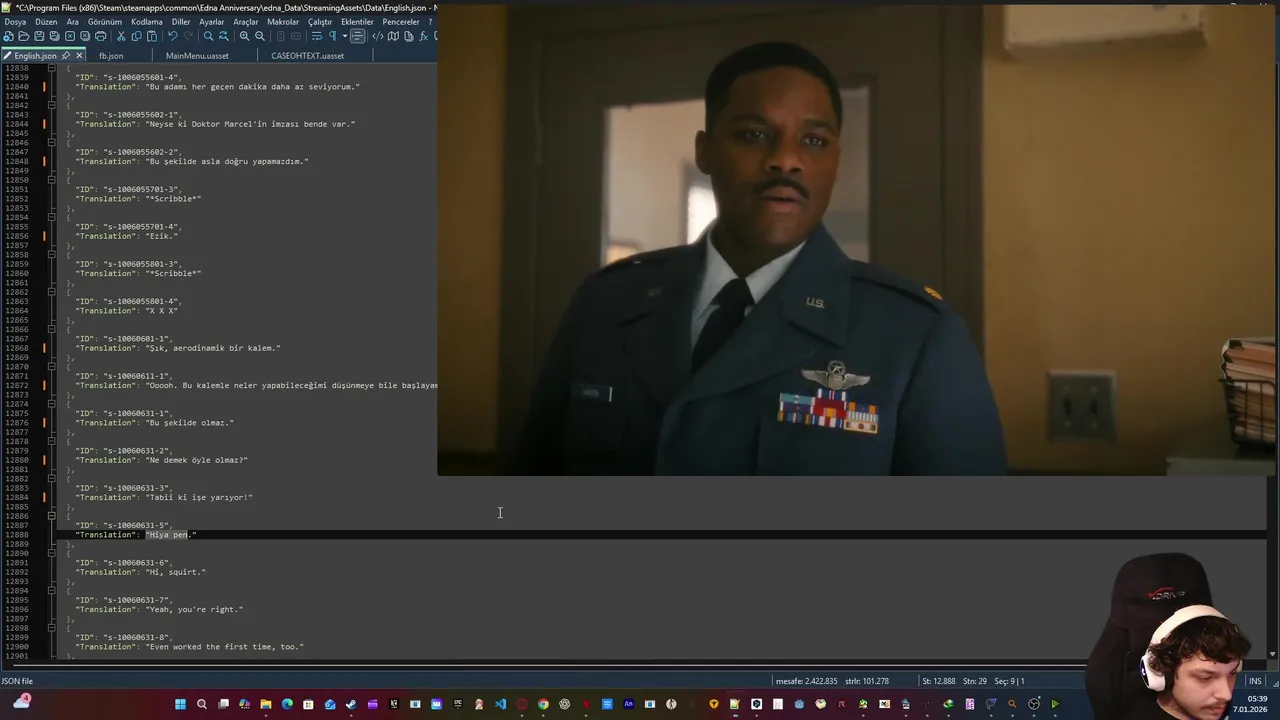The image size is (1280, 720).
Task: Click status entry 'St: 12.888'
Action: click(x=940, y=681)
